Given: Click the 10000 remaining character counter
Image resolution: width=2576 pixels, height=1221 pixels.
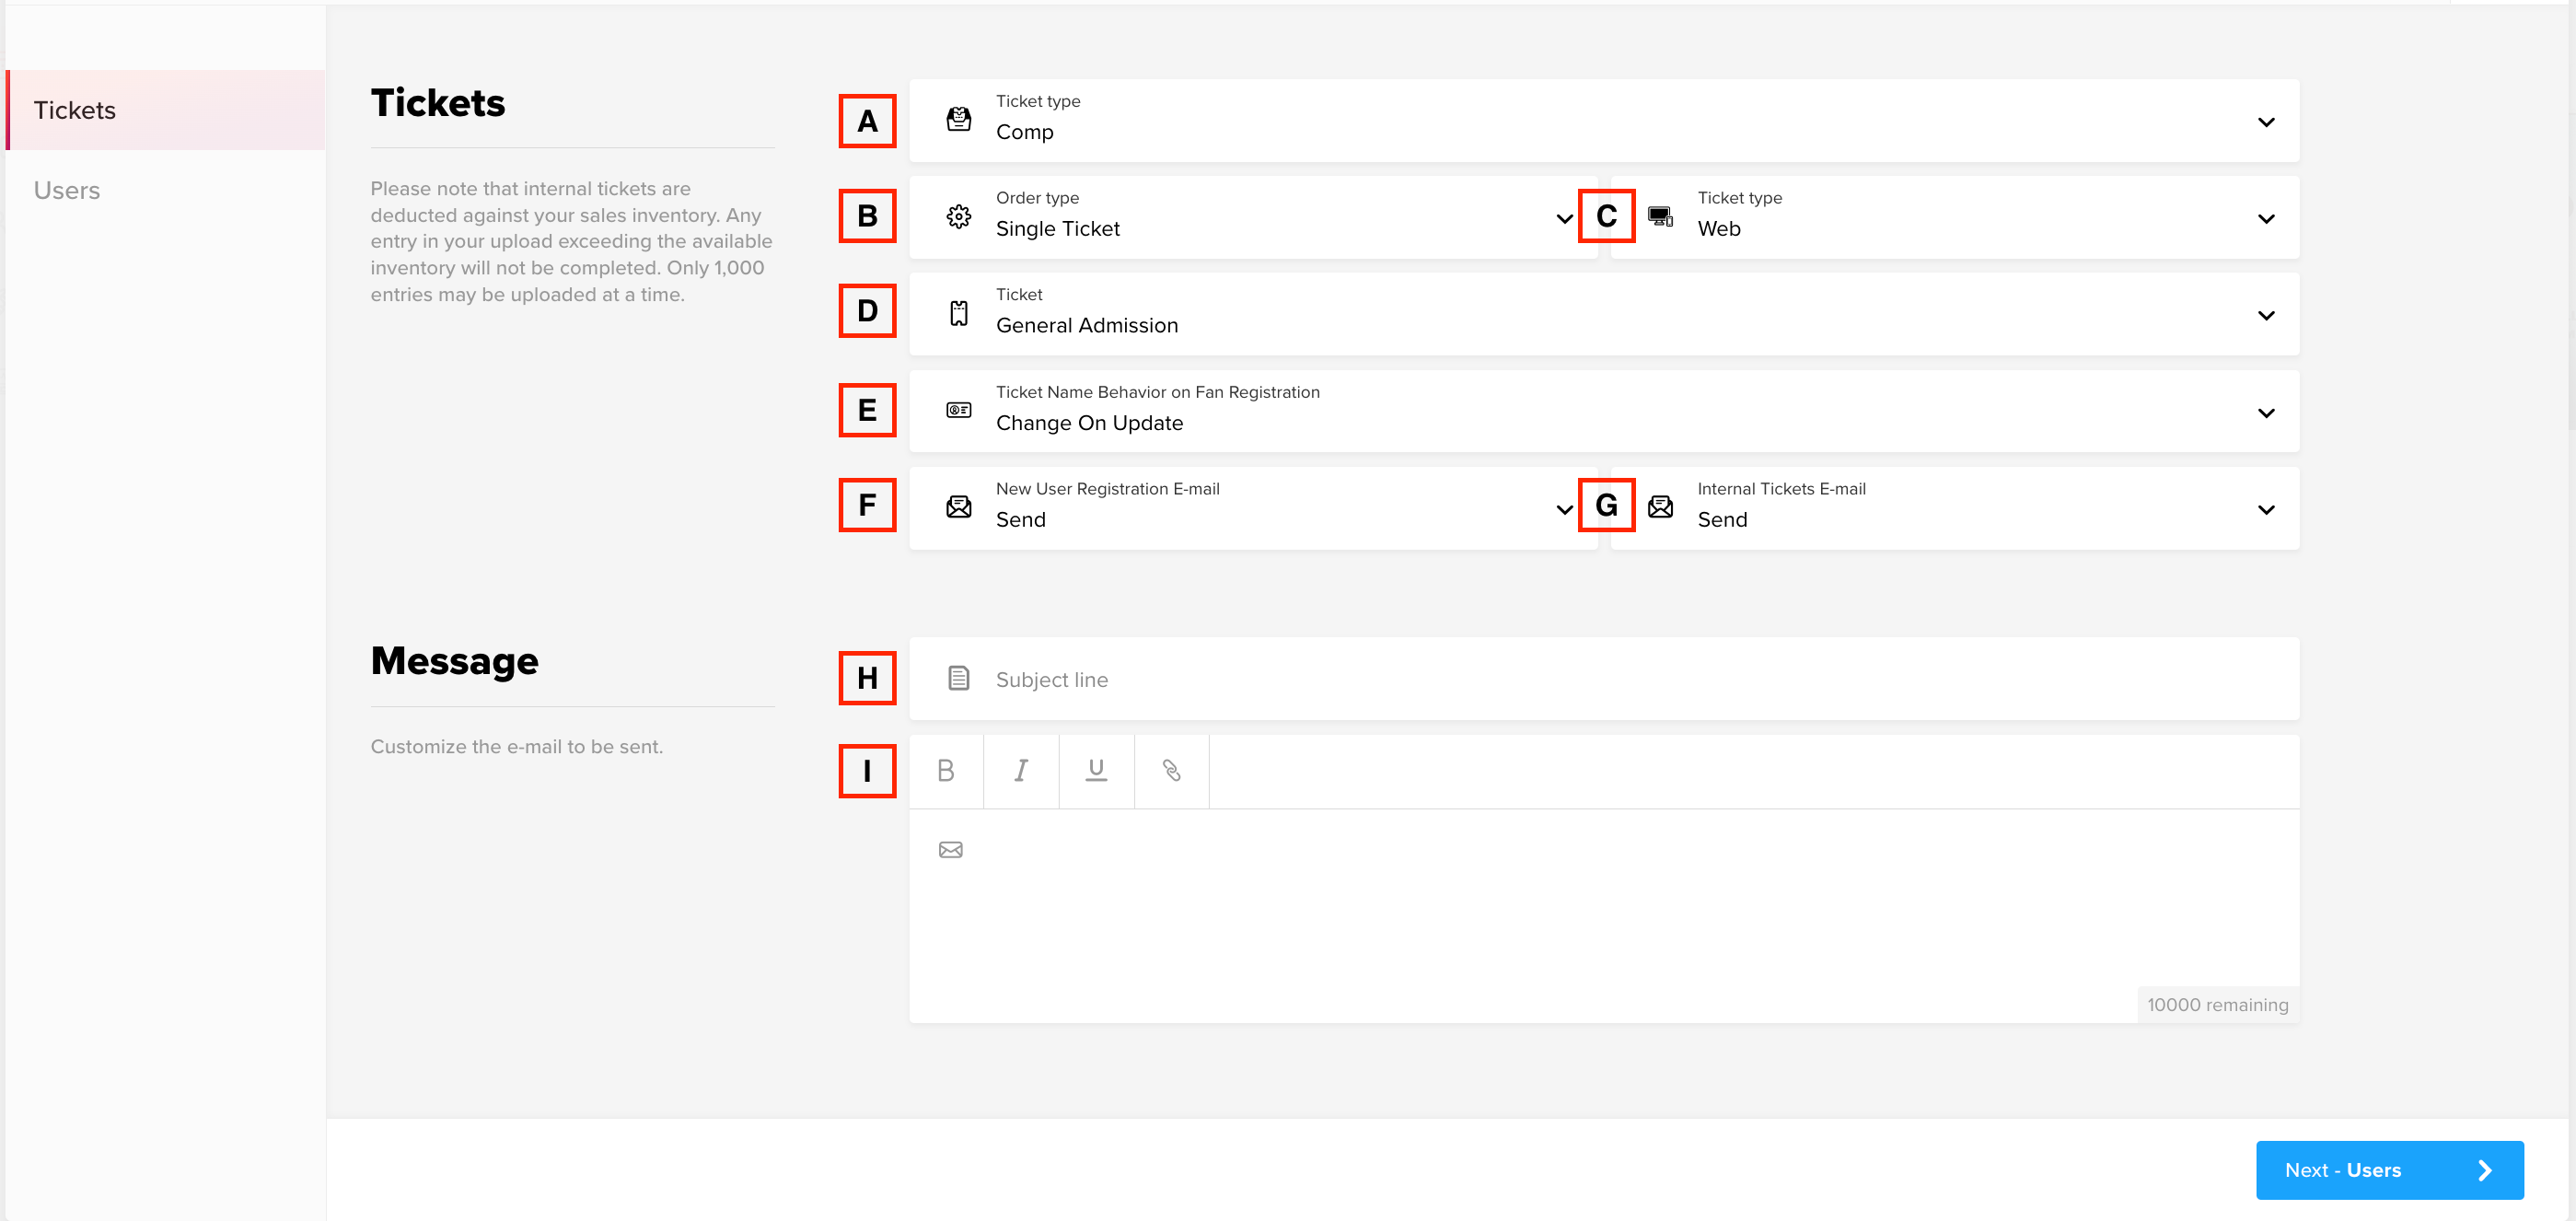Looking at the screenshot, I should pos(2217,1005).
